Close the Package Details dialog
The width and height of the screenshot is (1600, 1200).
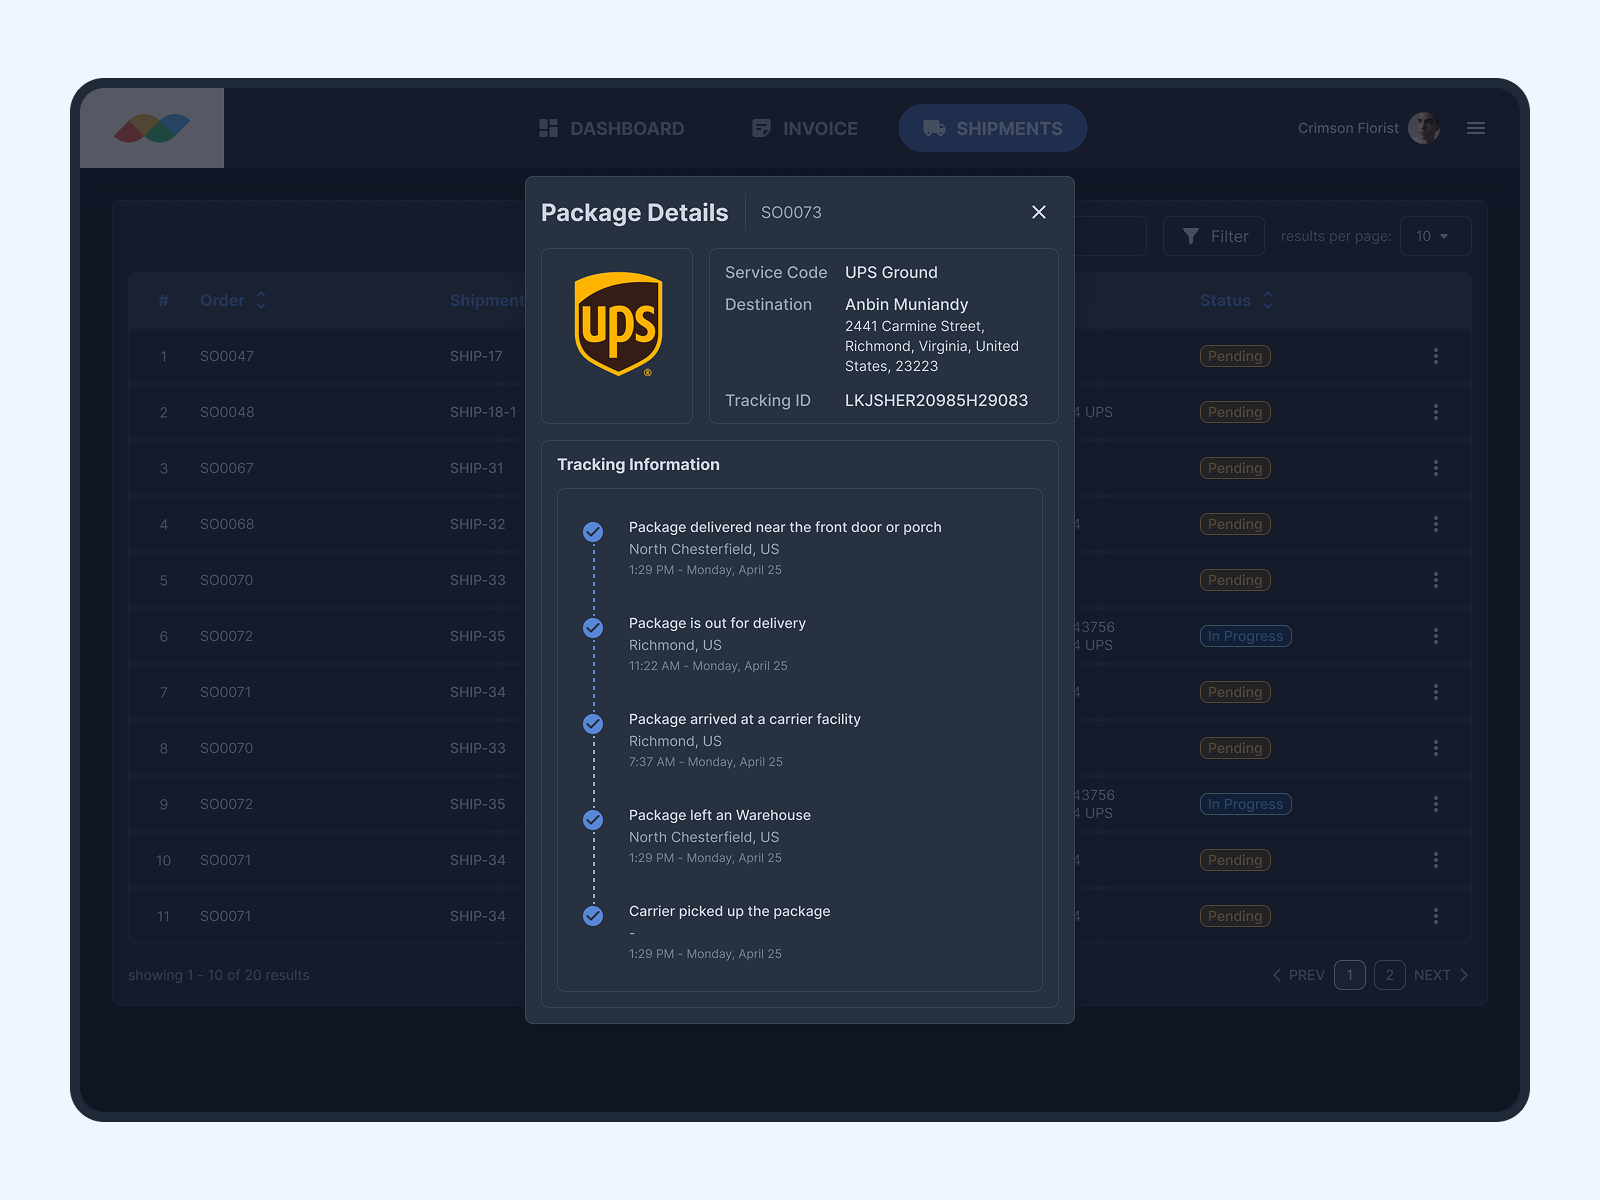click(1039, 212)
